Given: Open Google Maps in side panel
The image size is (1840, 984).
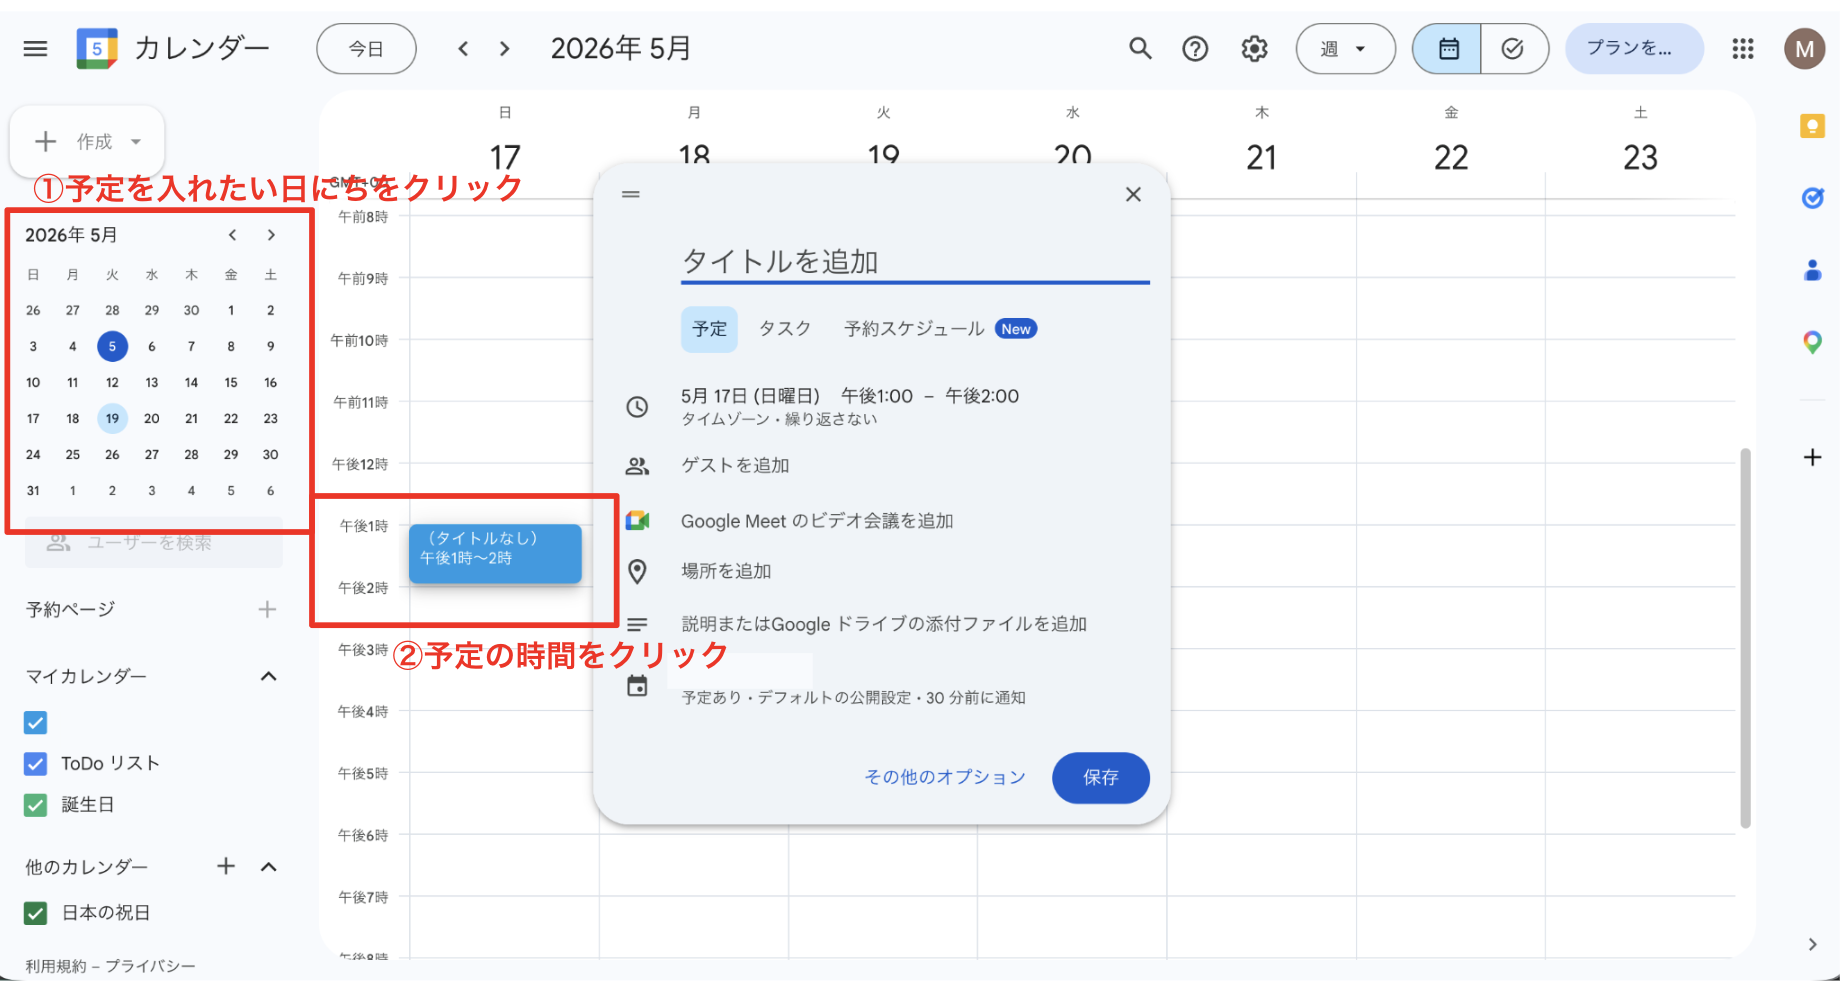Looking at the screenshot, I should tap(1812, 343).
